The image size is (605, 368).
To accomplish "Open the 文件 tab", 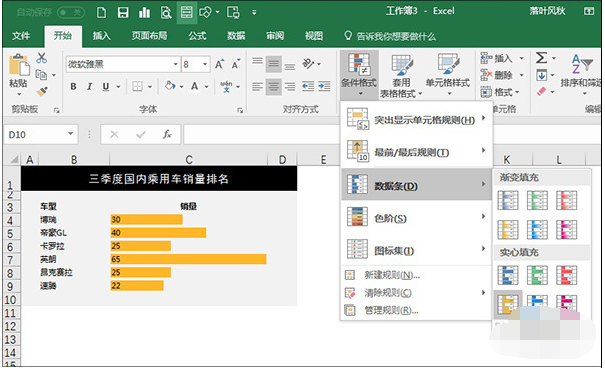I will [x=21, y=36].
